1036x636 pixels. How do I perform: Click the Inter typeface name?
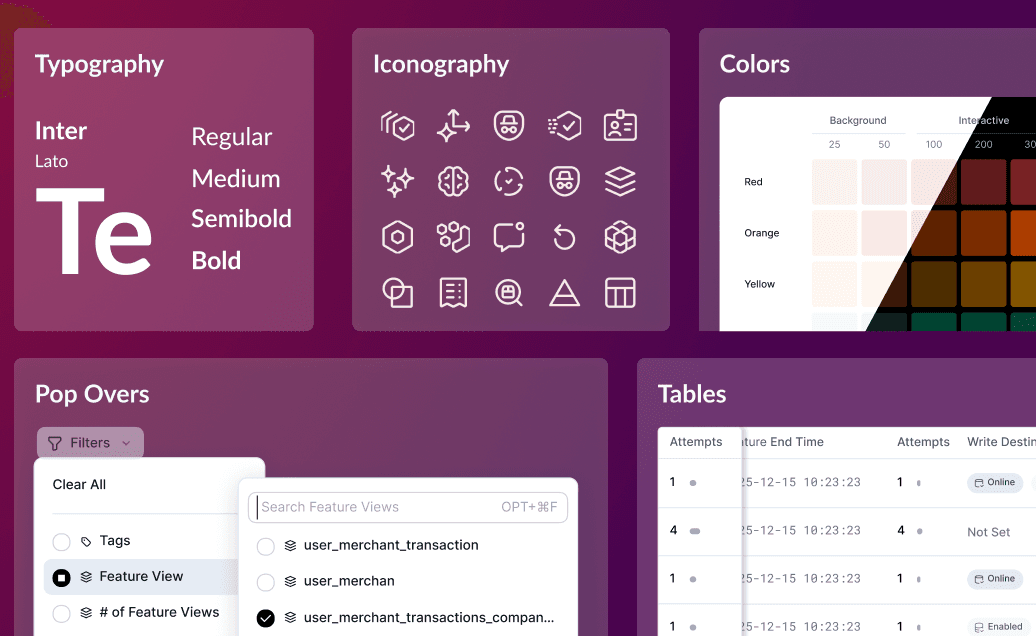pyautogui.click(x=61, y=131)
